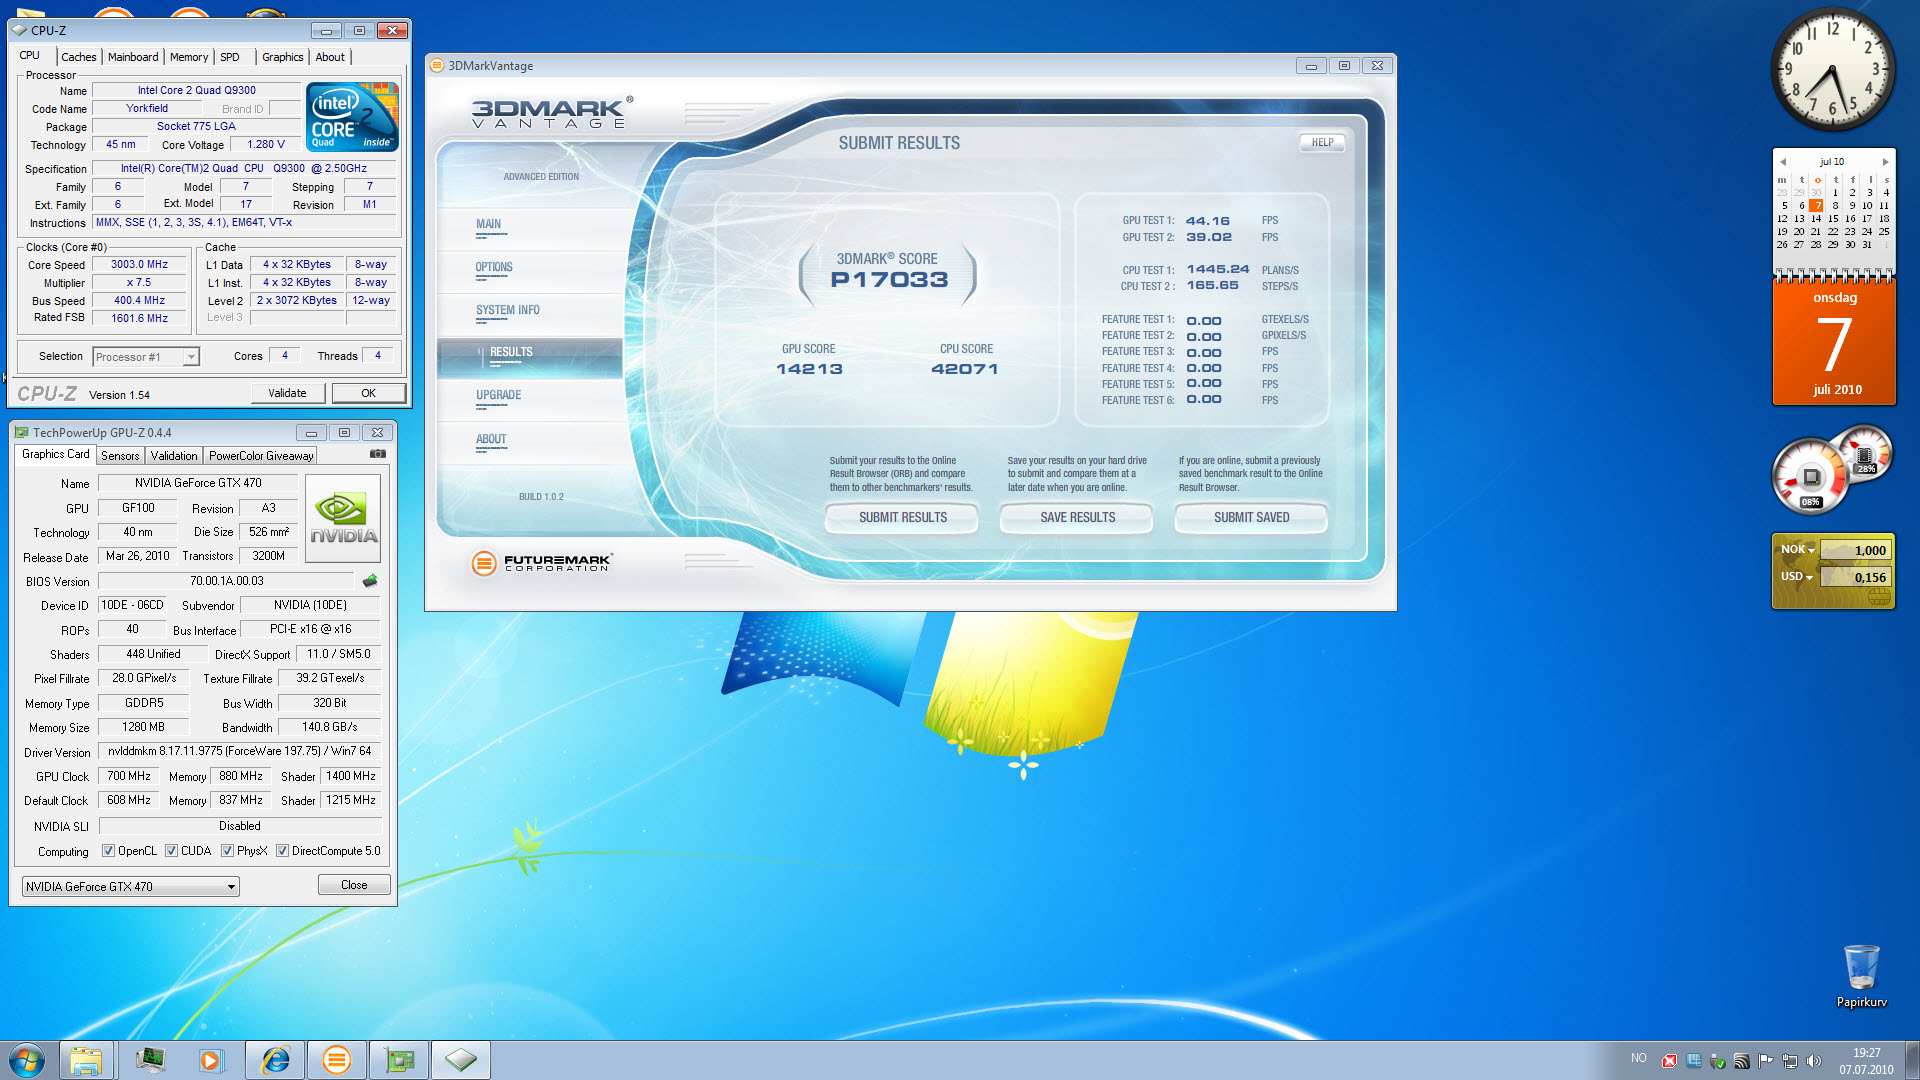Open Internet Explorer from the taskbar

(275, 1060)
